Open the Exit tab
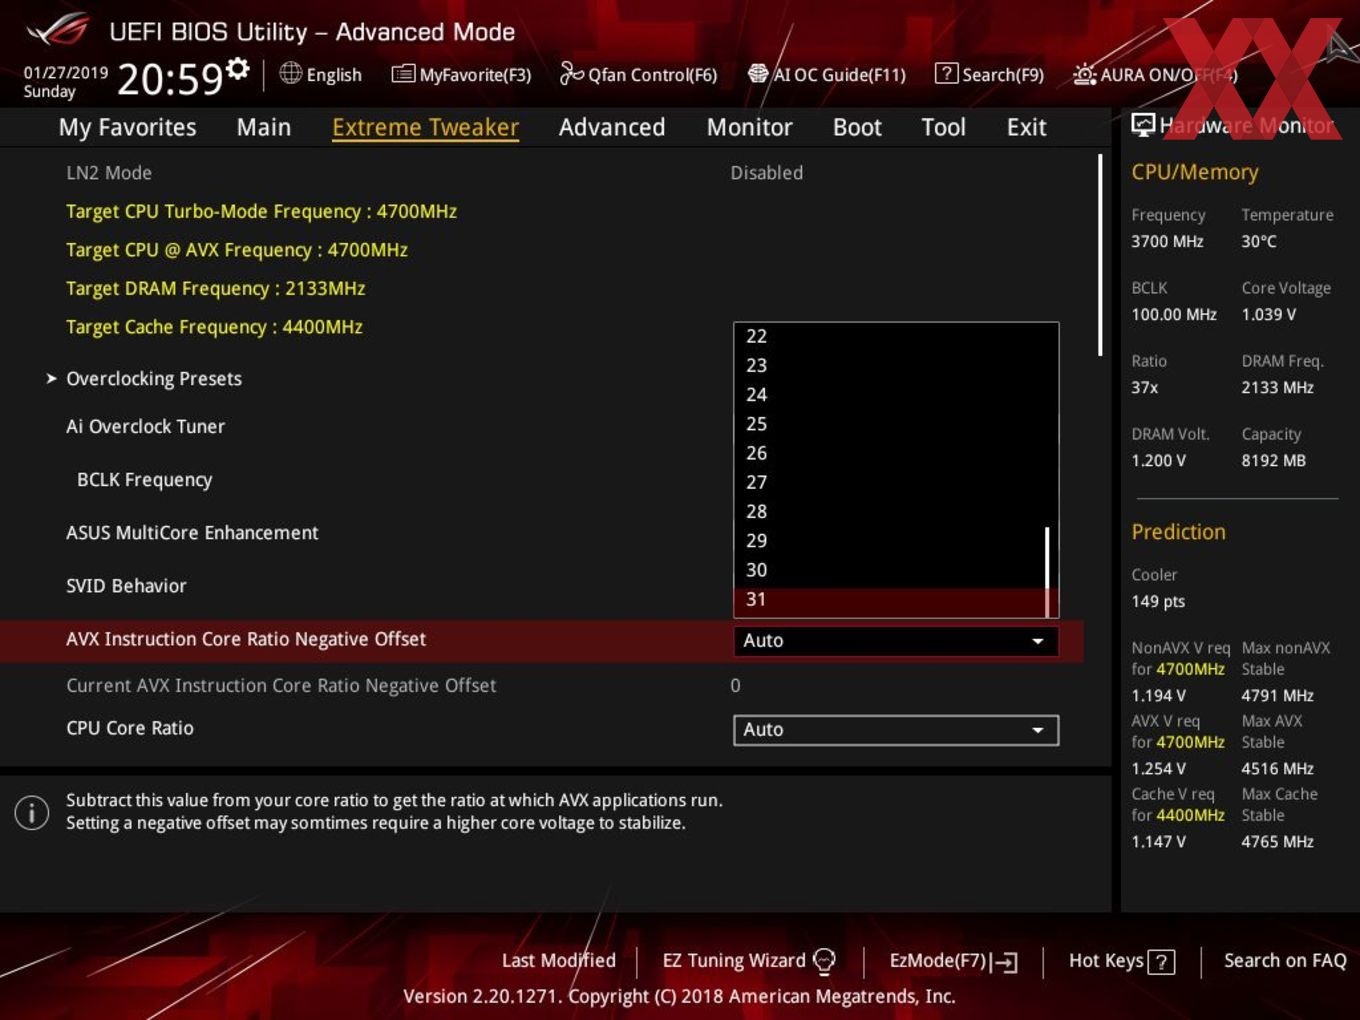Screen dimensions: 1360x1020 [x=1026, y=127]
